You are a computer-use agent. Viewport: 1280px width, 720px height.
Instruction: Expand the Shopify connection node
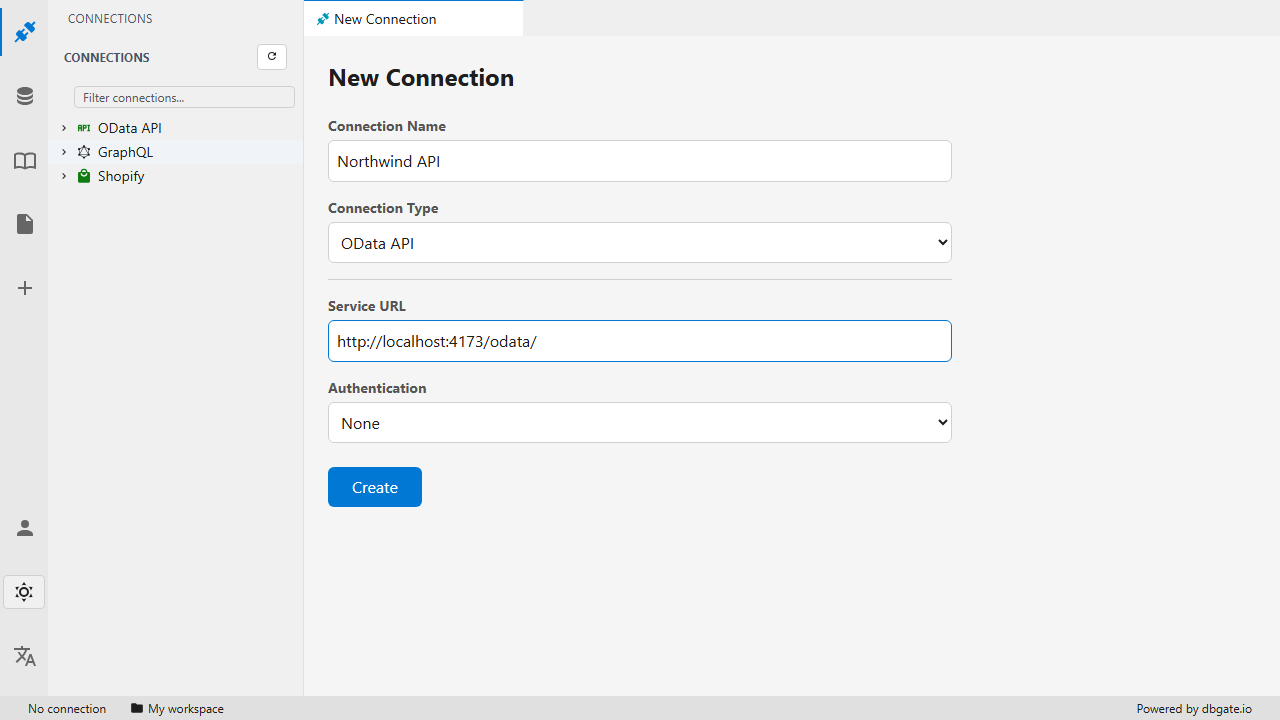[64, 176]
